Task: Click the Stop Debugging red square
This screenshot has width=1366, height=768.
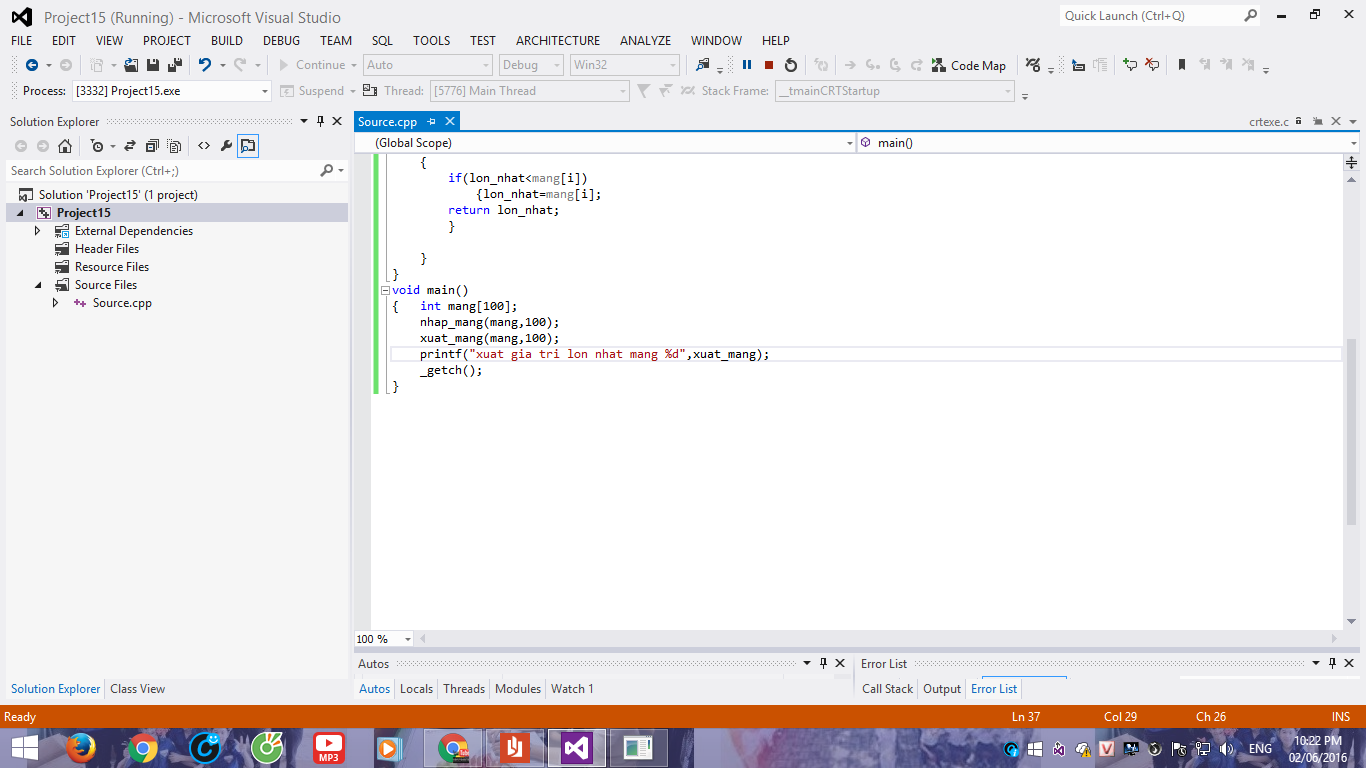Action: [x=769, y=65]
